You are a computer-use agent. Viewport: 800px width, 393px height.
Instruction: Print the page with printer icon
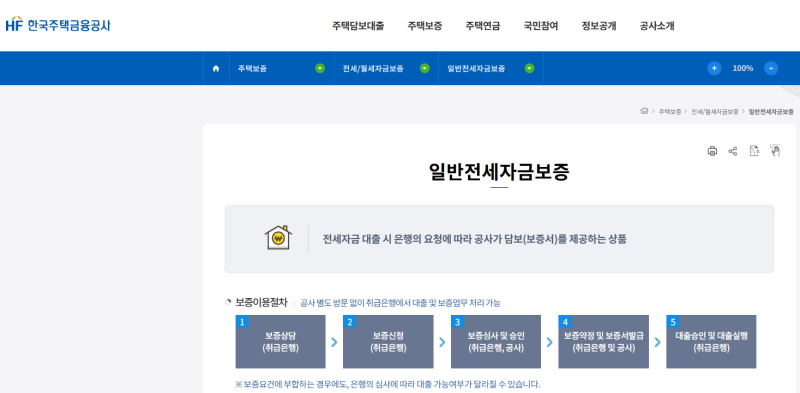(x=712, y=151)
